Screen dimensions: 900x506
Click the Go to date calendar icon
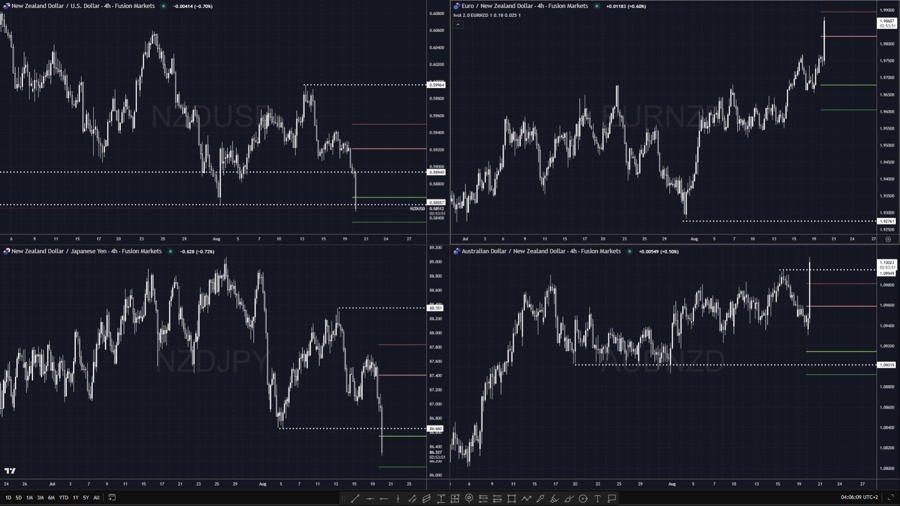point(112,497)
